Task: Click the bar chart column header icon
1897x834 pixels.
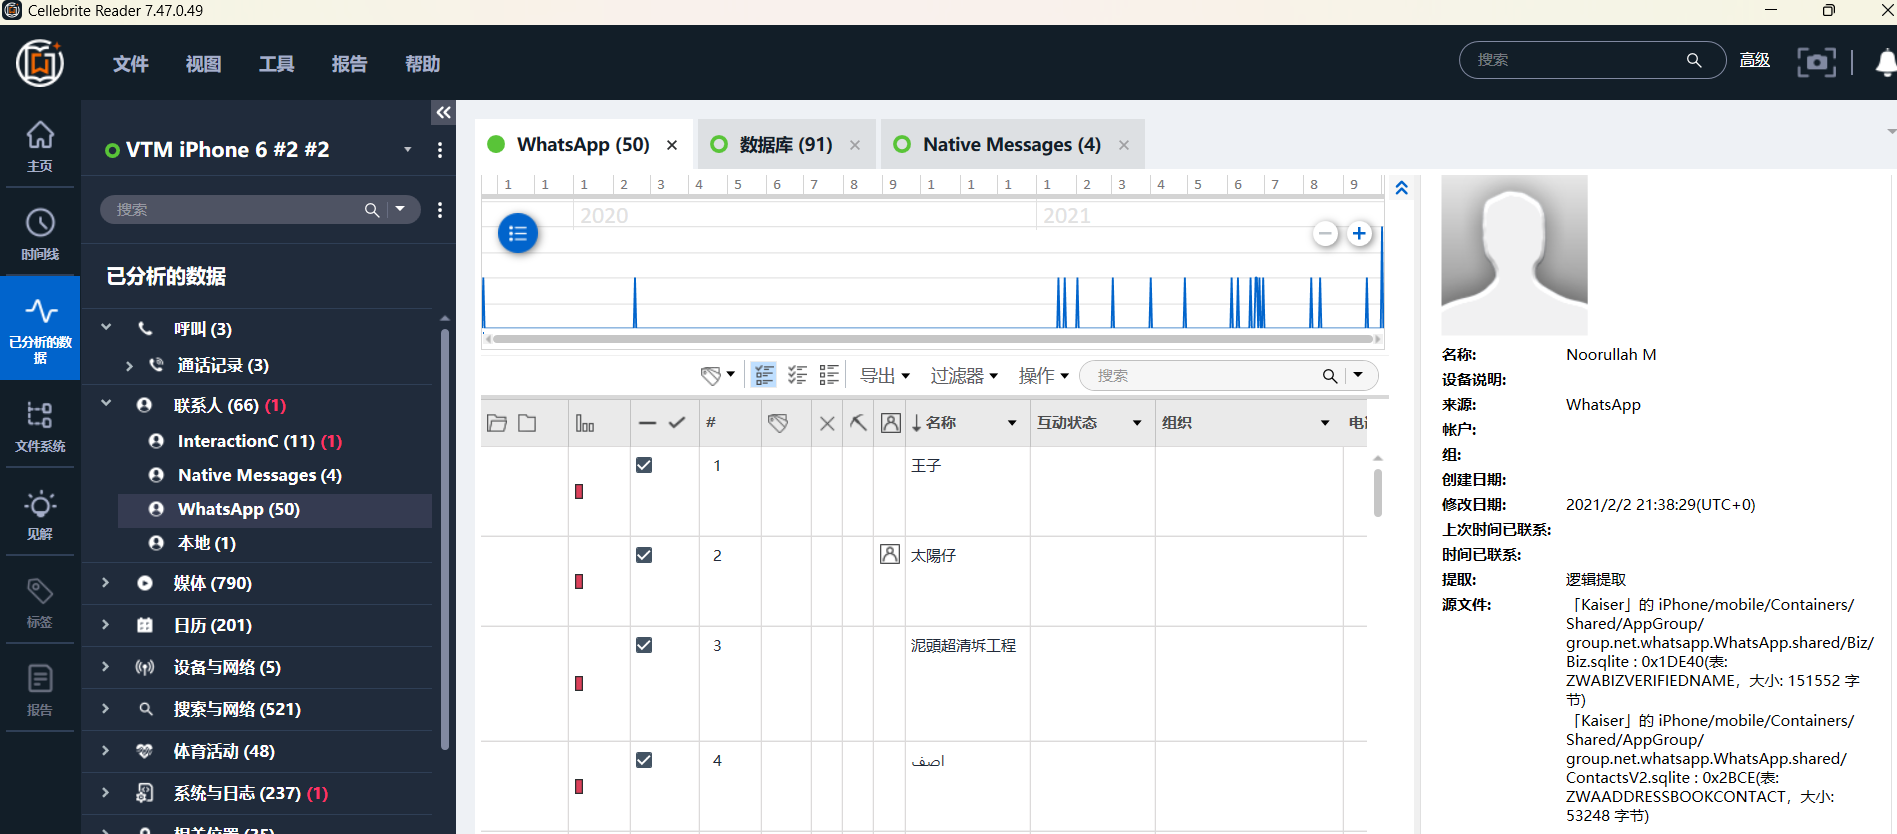Action: (585, 423)
